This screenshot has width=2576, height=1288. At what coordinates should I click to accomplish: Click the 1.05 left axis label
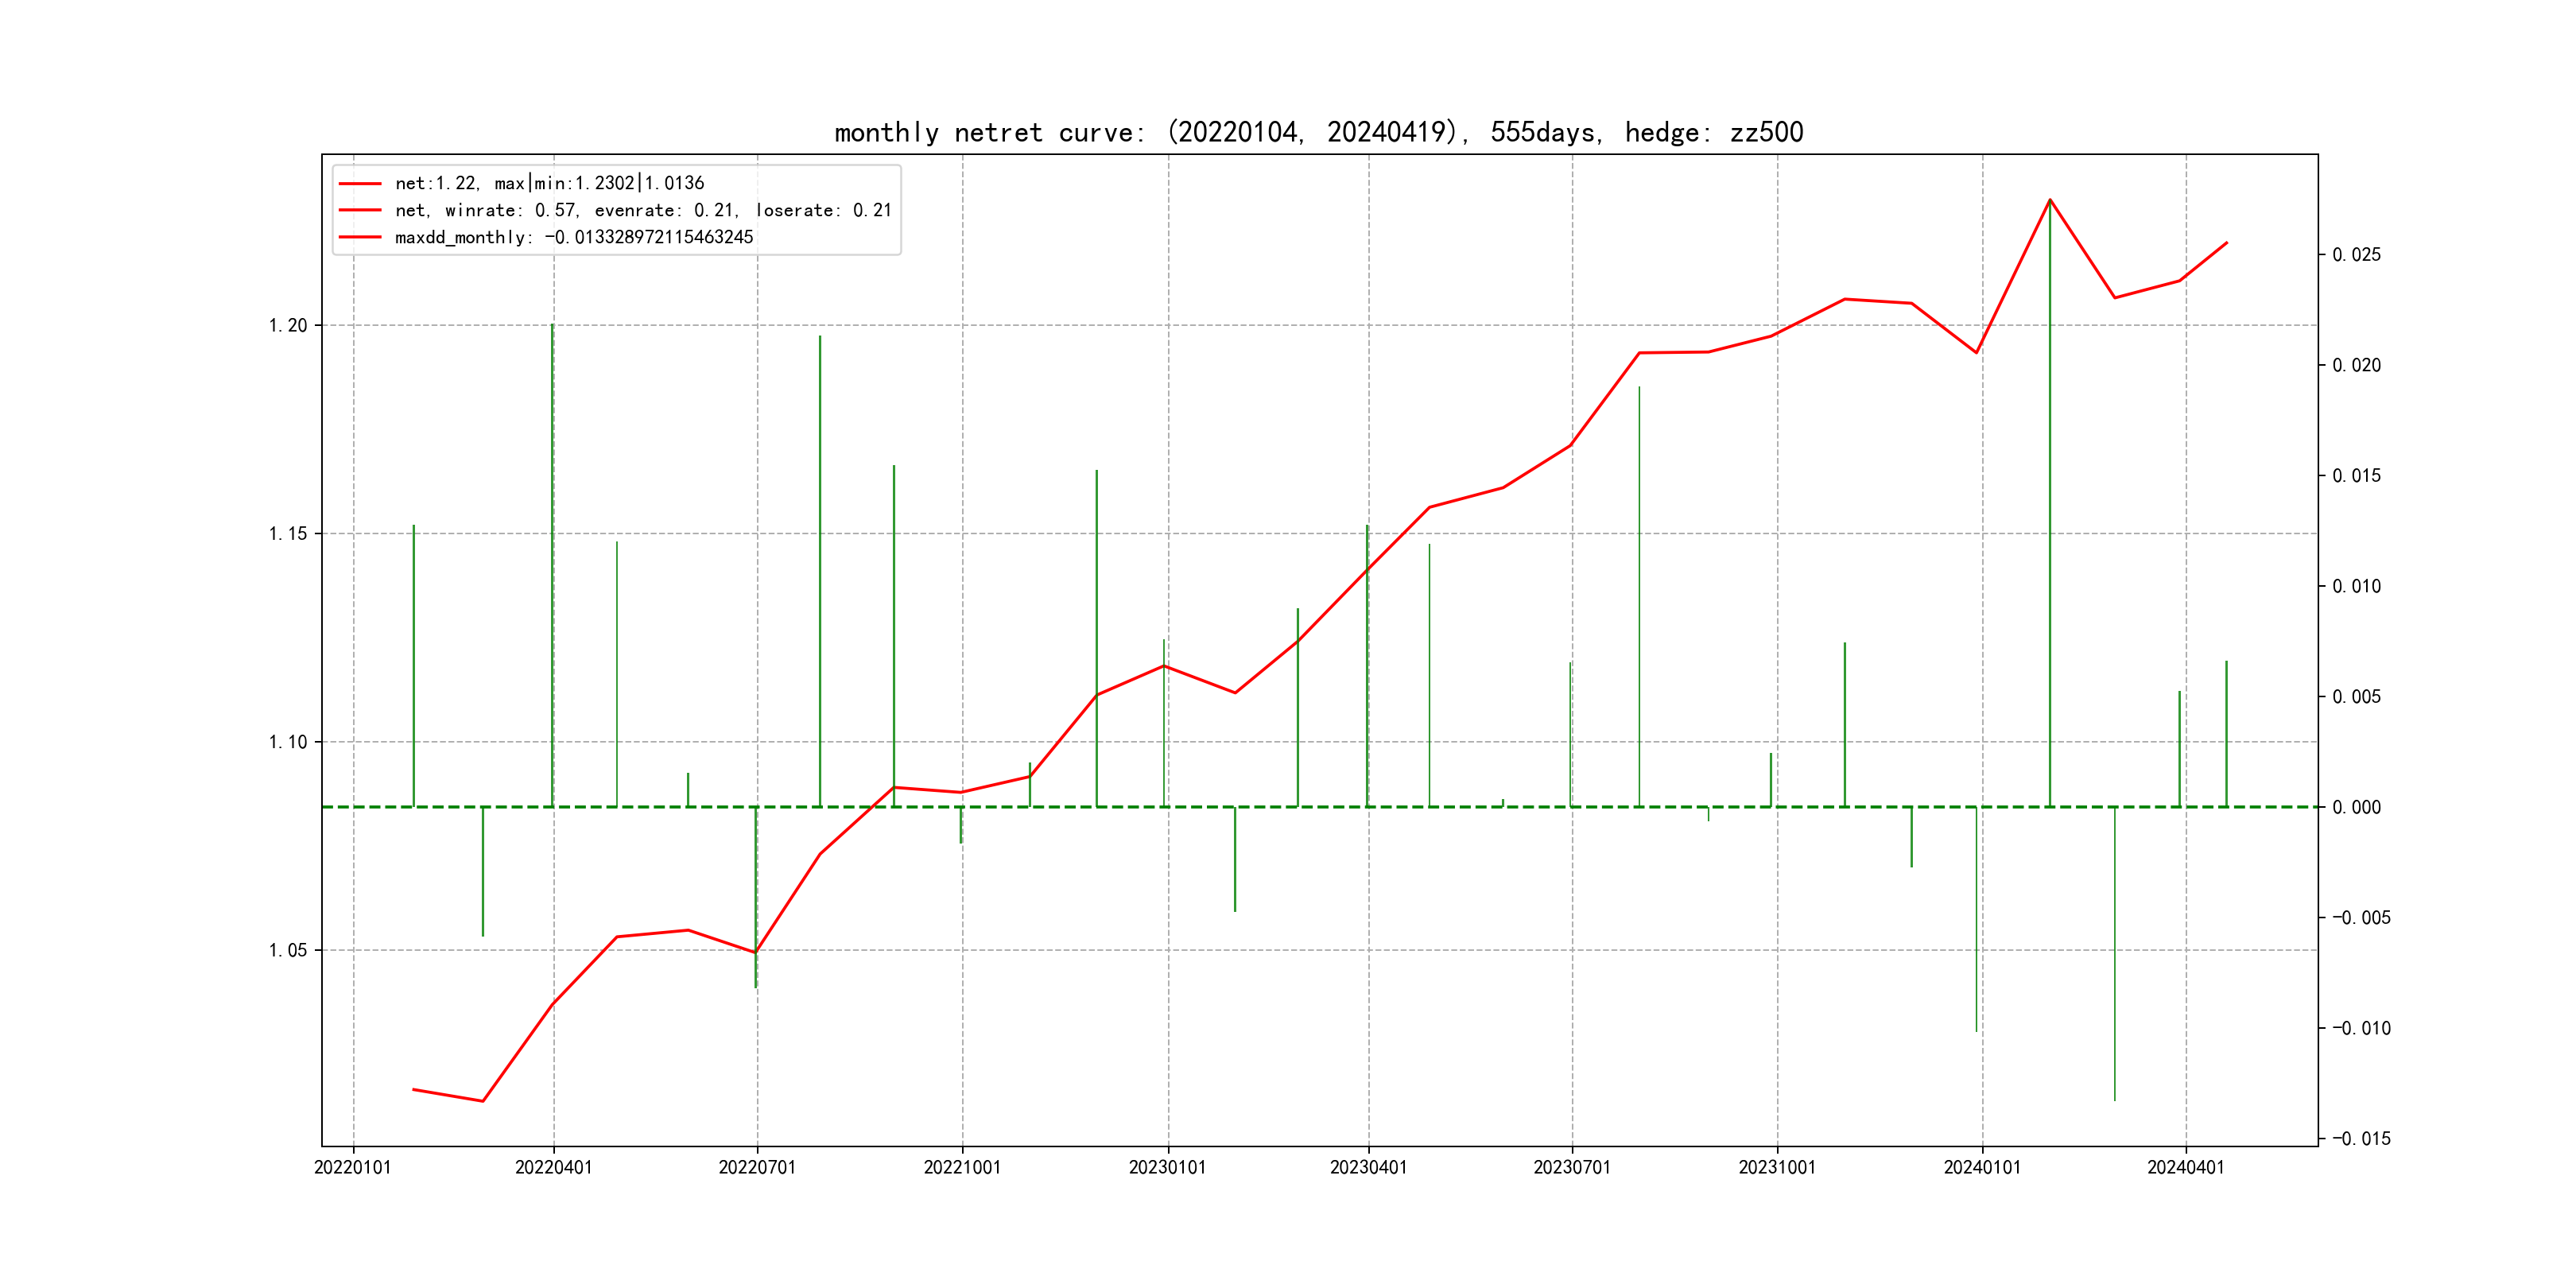(288, 950)
